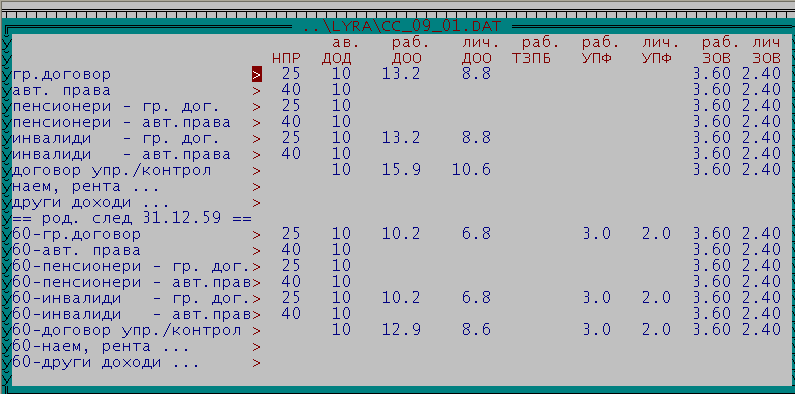Image resolution: width=795 pixels, height=394 pixels.
Task: Click the arrow beside други доходи row
Action: click(257, 203)
